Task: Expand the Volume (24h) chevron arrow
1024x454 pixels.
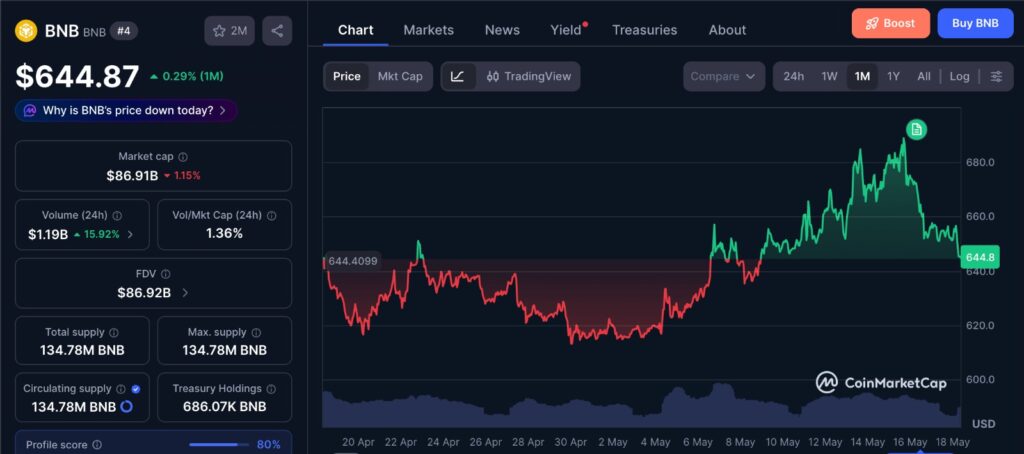Action: tap(130, 235)
